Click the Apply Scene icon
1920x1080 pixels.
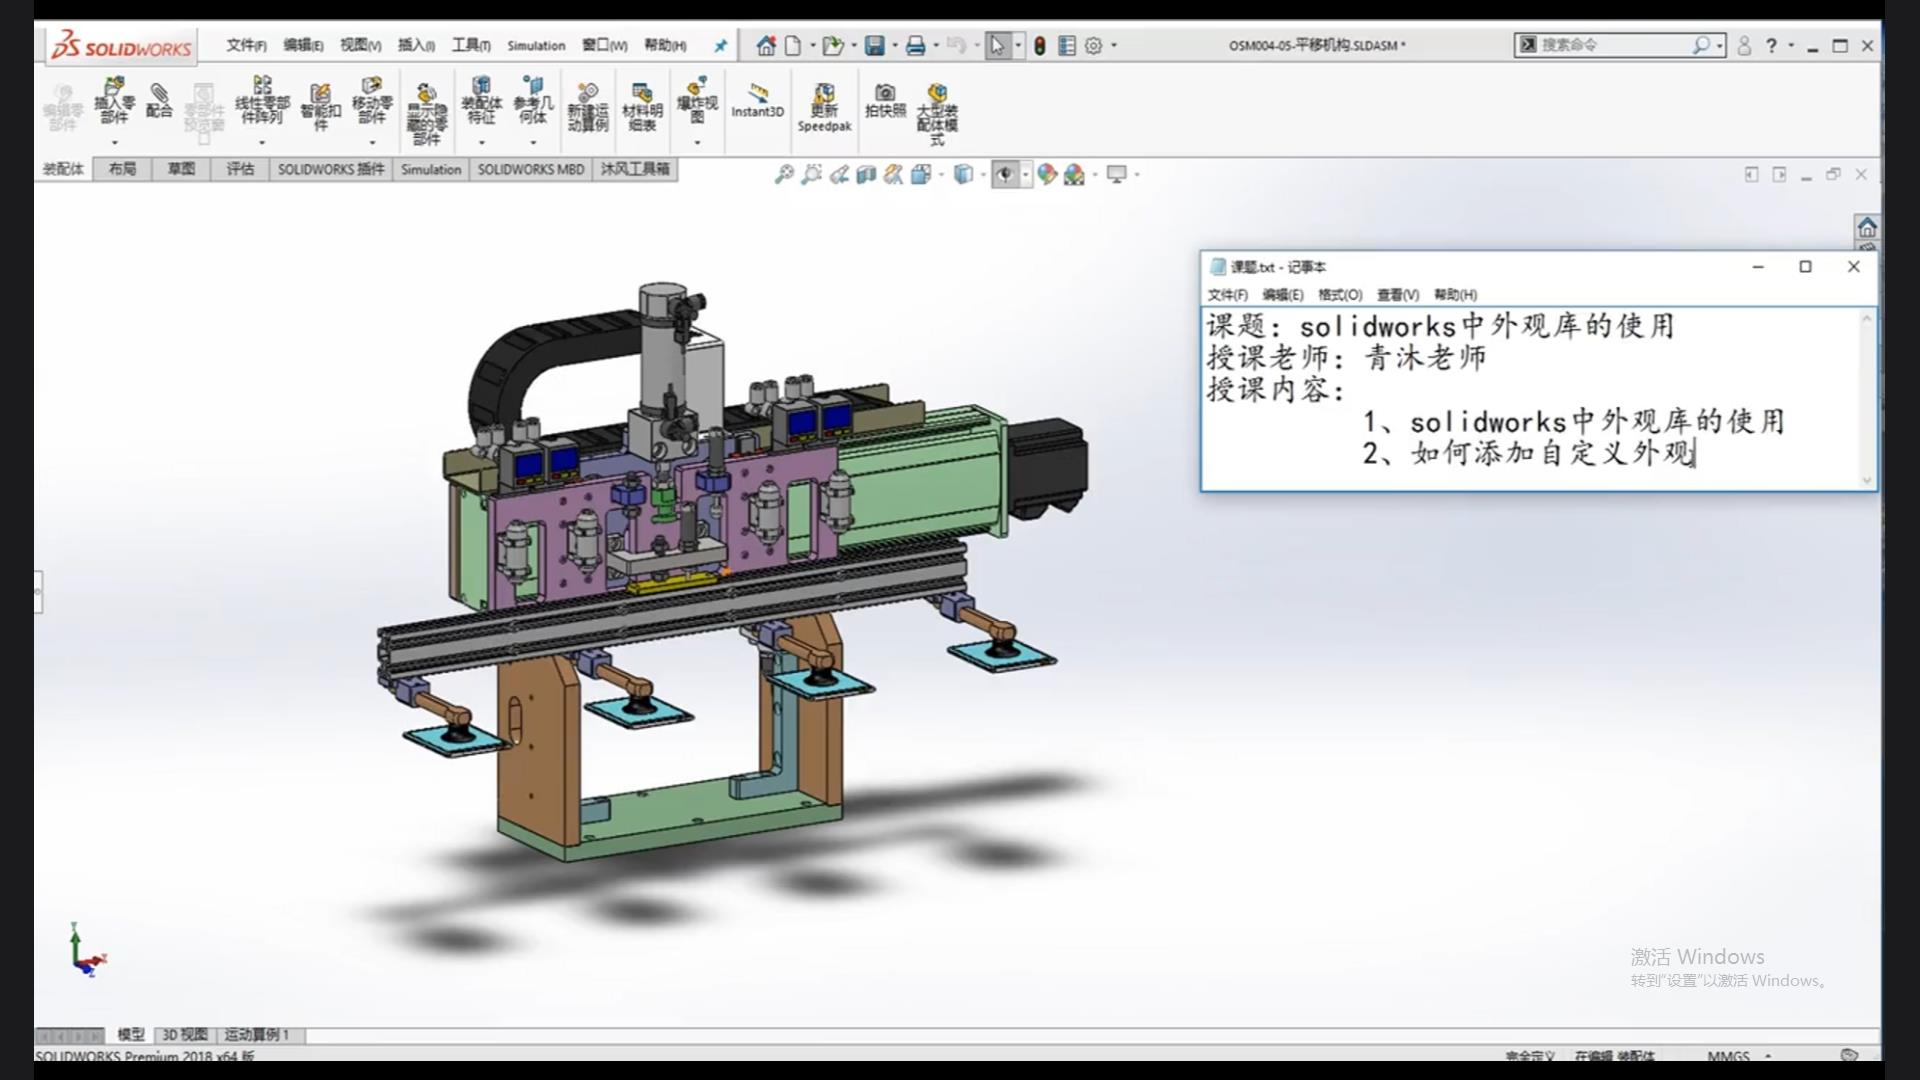pos(1074,175)
